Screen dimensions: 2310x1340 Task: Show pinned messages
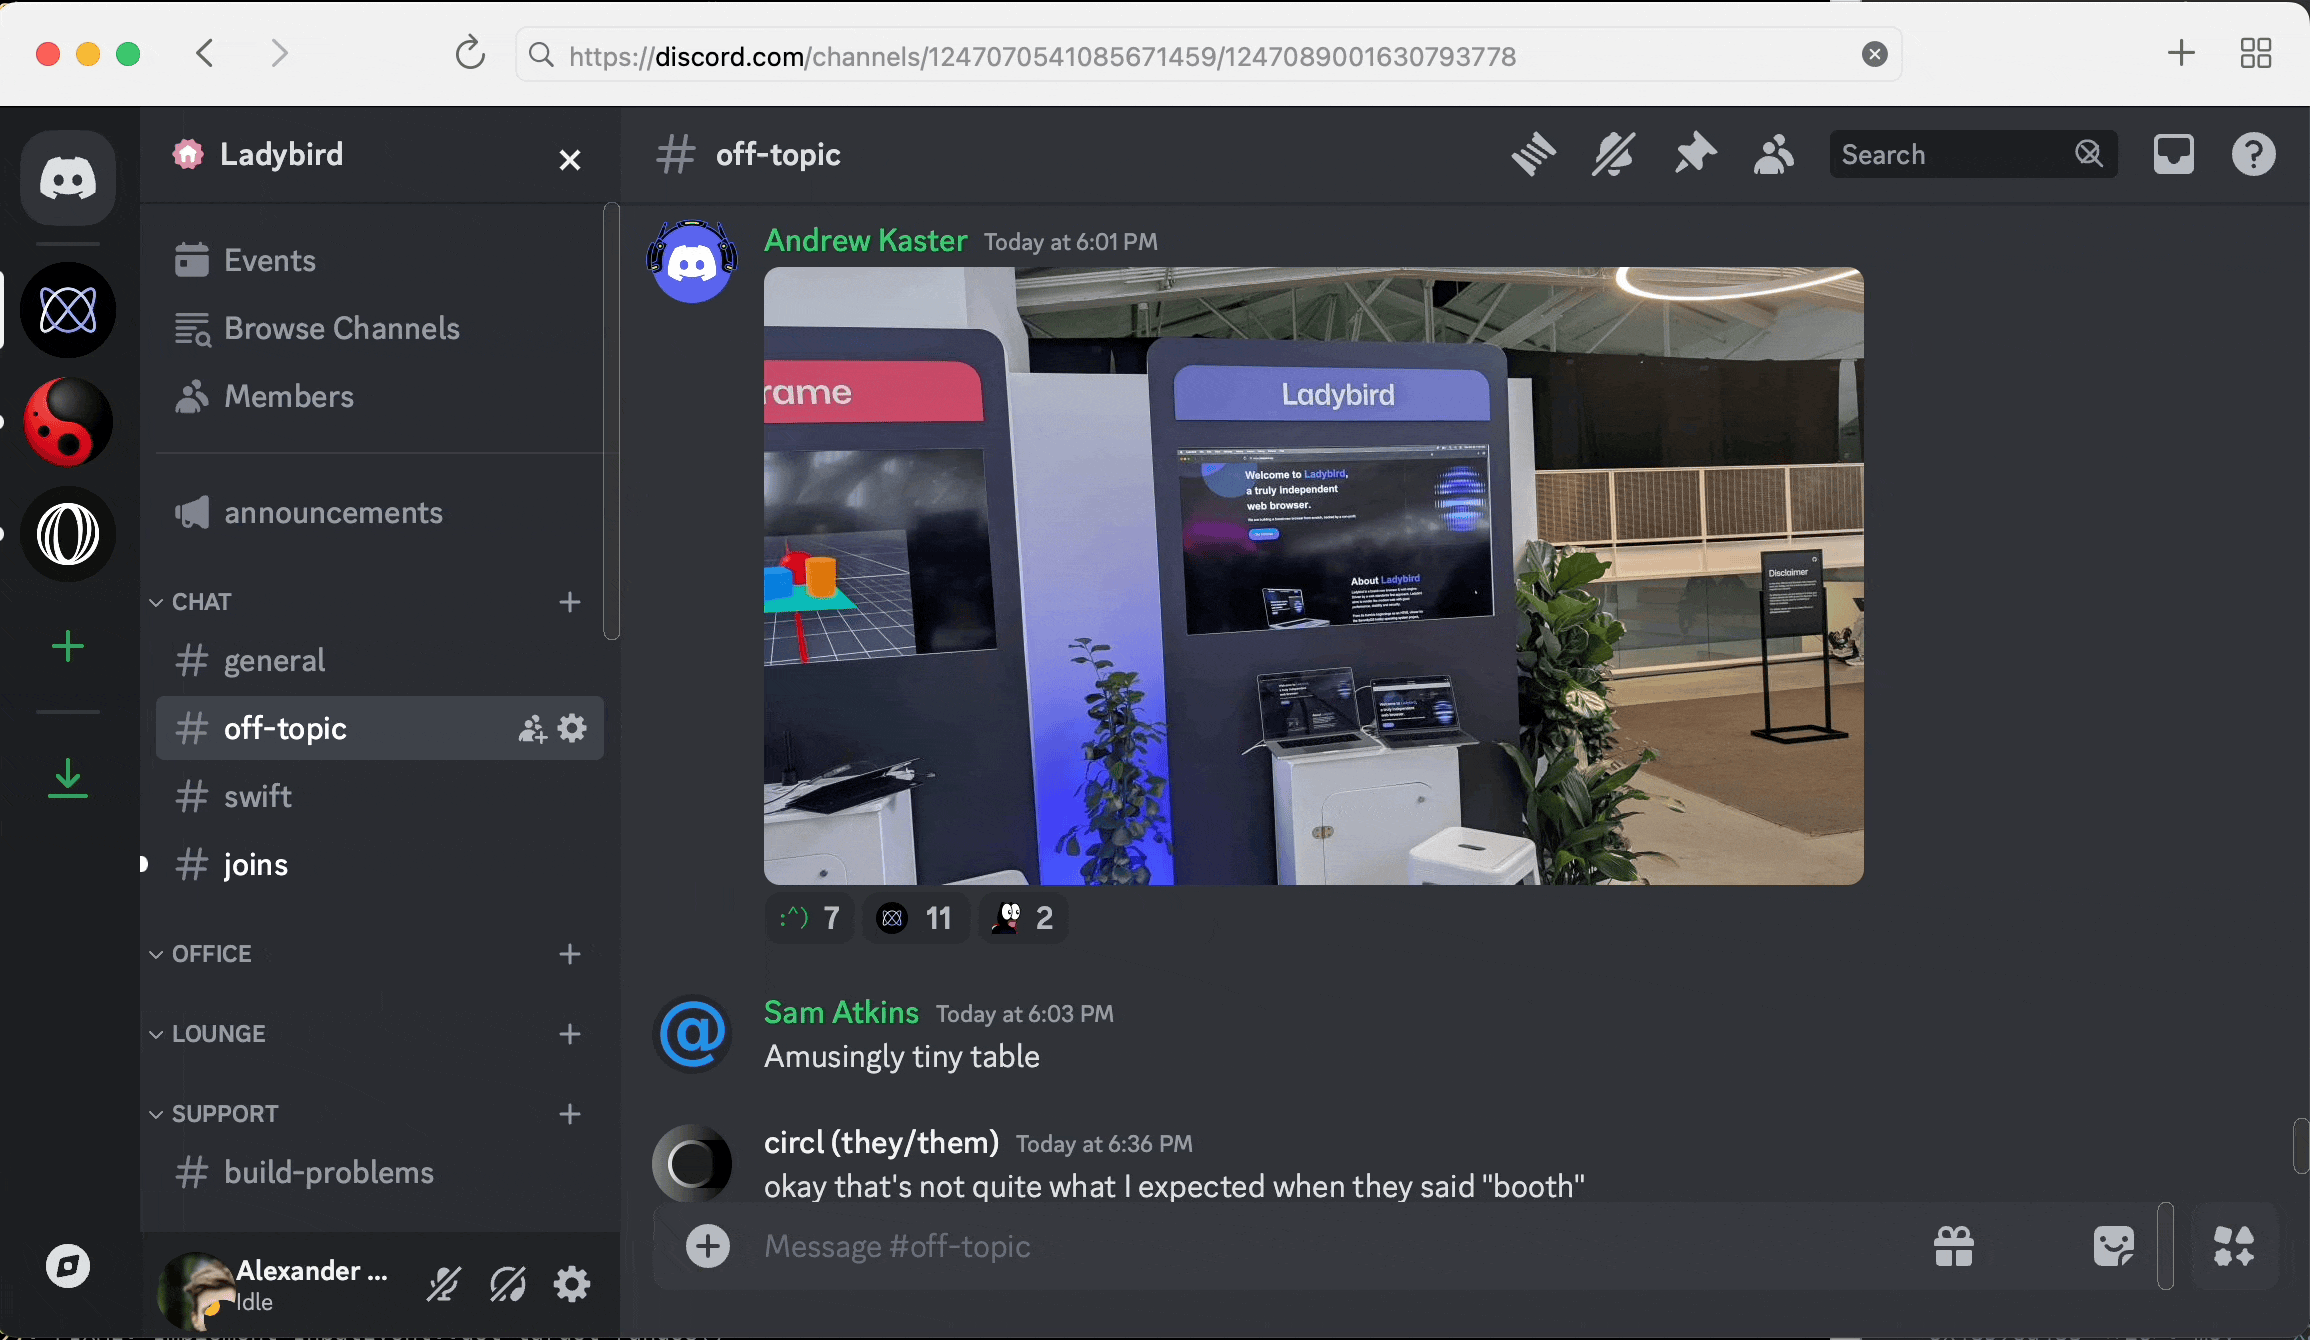click(x=1694, y=154)
